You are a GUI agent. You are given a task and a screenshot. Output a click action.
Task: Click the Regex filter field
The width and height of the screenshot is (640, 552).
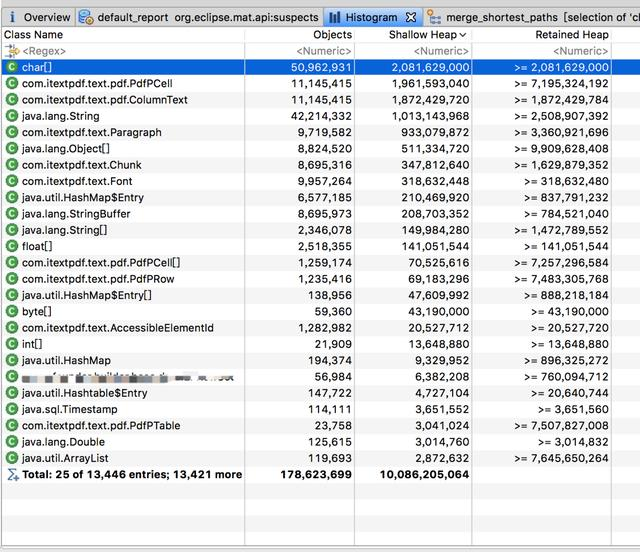tap(123, 51)
